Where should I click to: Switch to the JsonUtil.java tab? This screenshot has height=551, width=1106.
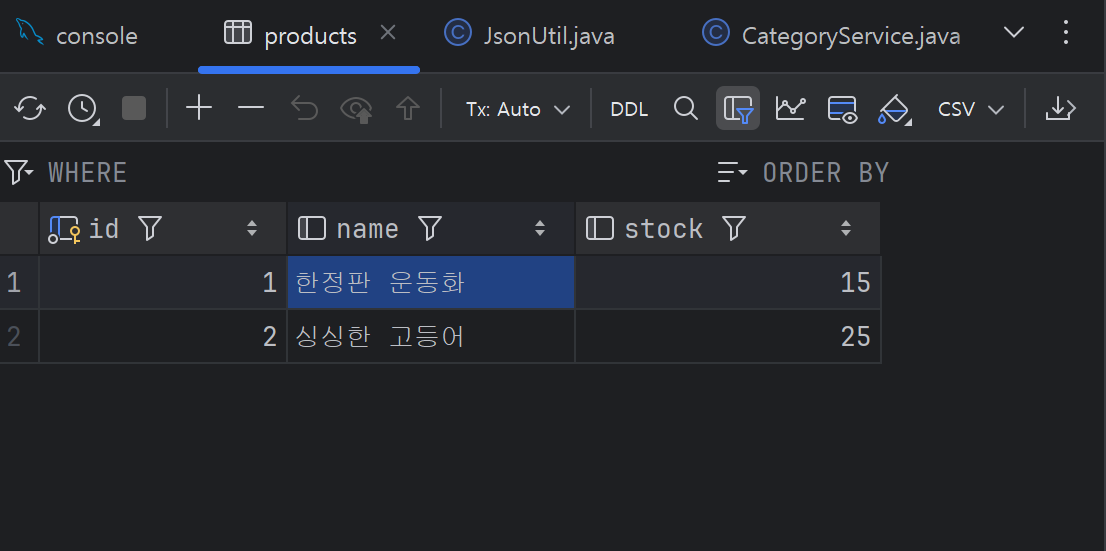click(x=530, y=35)
